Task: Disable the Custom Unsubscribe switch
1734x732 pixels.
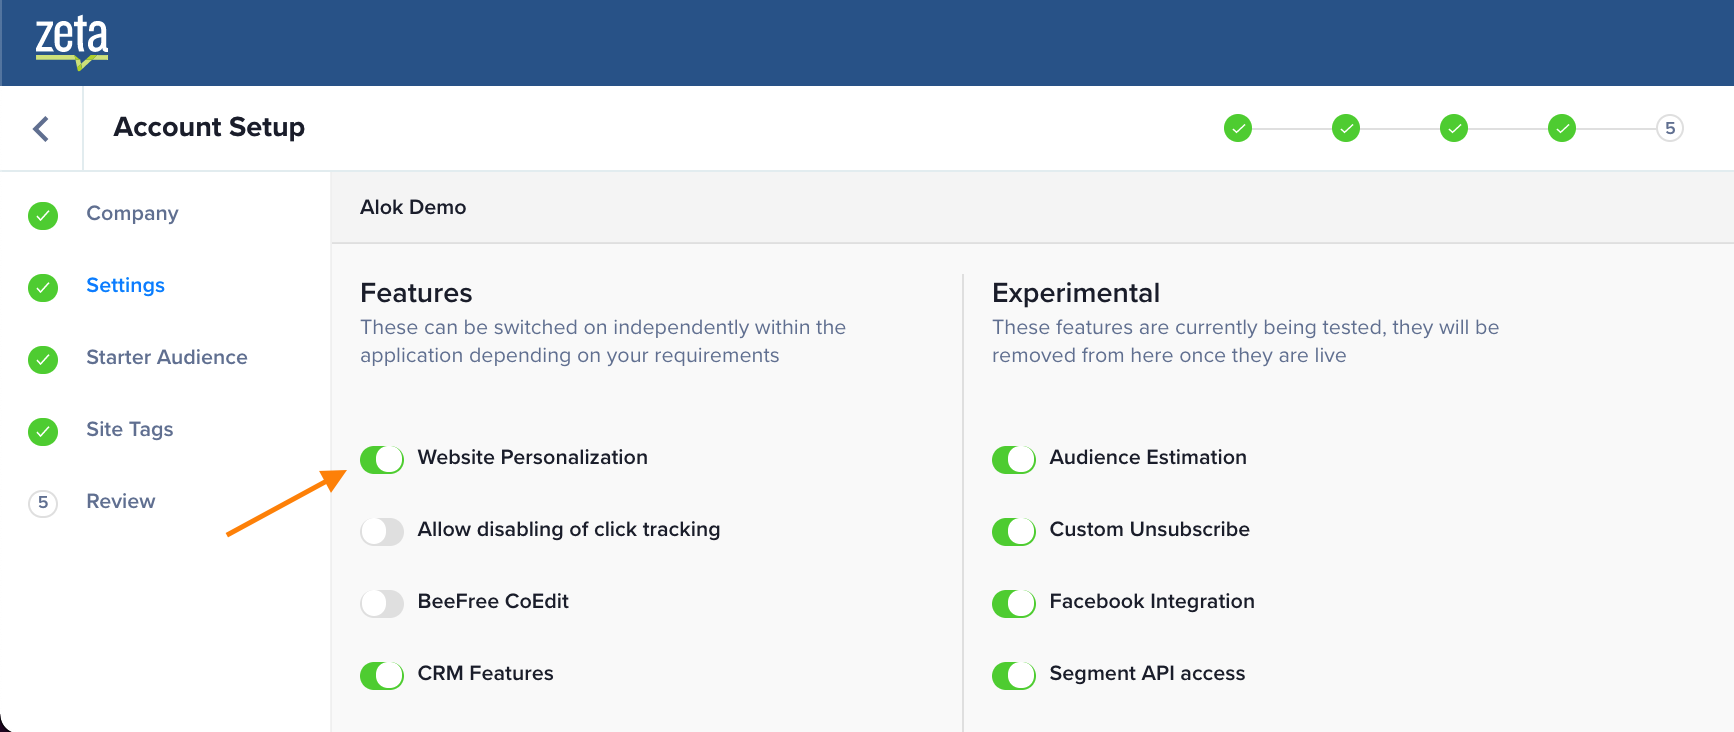Action: pos(1014,531)
